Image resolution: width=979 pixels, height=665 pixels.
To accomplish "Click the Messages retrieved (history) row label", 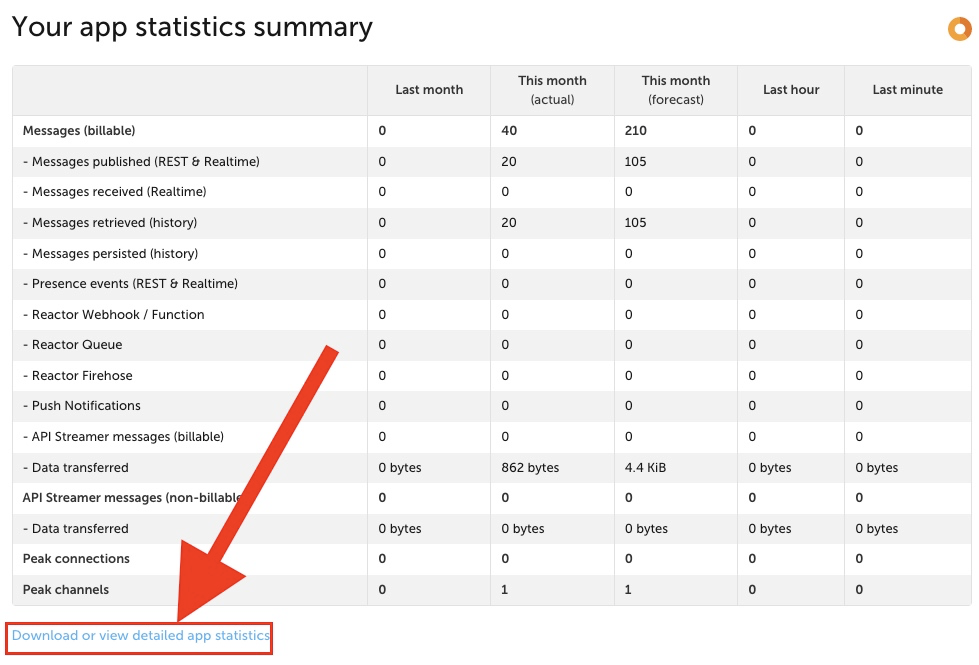I will (110, 223).
